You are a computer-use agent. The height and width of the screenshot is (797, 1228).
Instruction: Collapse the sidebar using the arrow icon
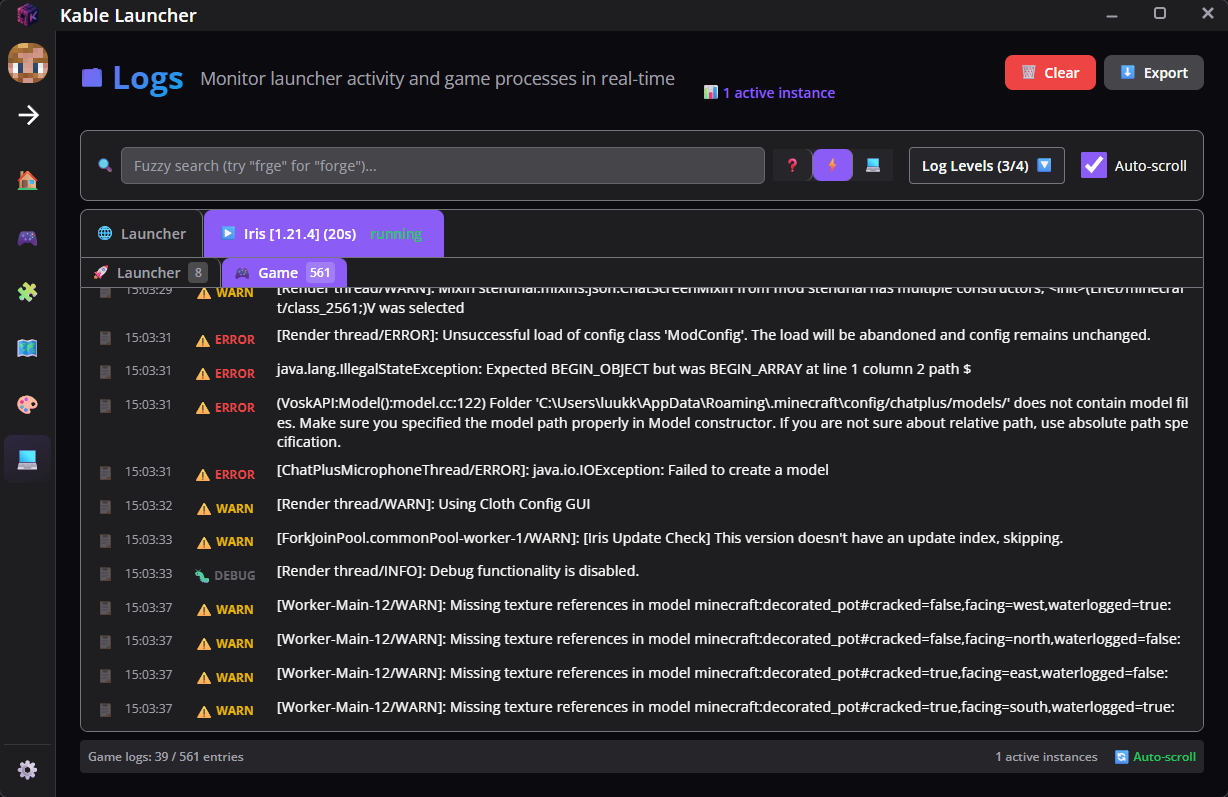(x=27, y=115)
